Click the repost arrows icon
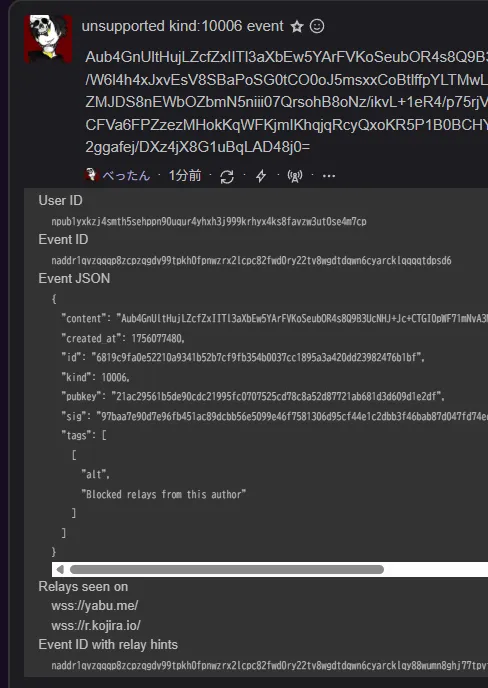Image resolution: width=488 pixels, height=688 pixels. [227, 176]
